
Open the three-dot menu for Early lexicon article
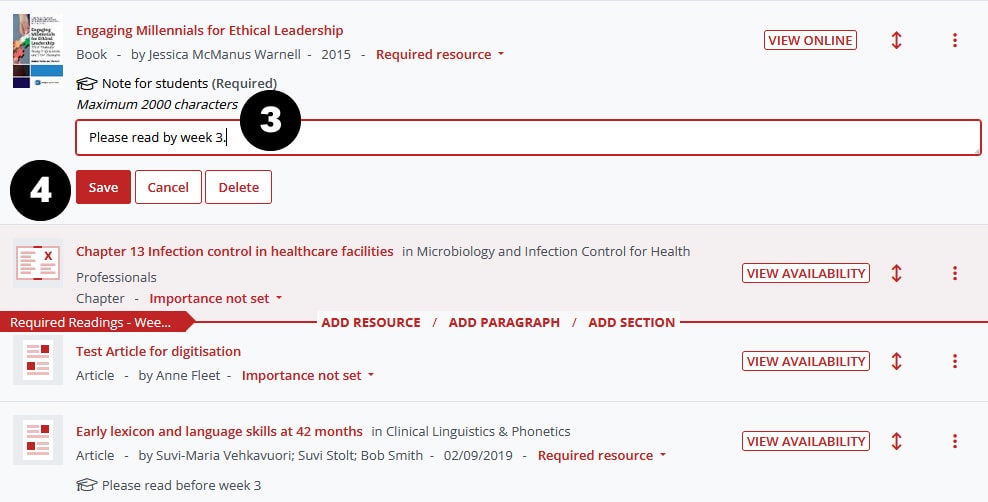[x=955, y=441]
